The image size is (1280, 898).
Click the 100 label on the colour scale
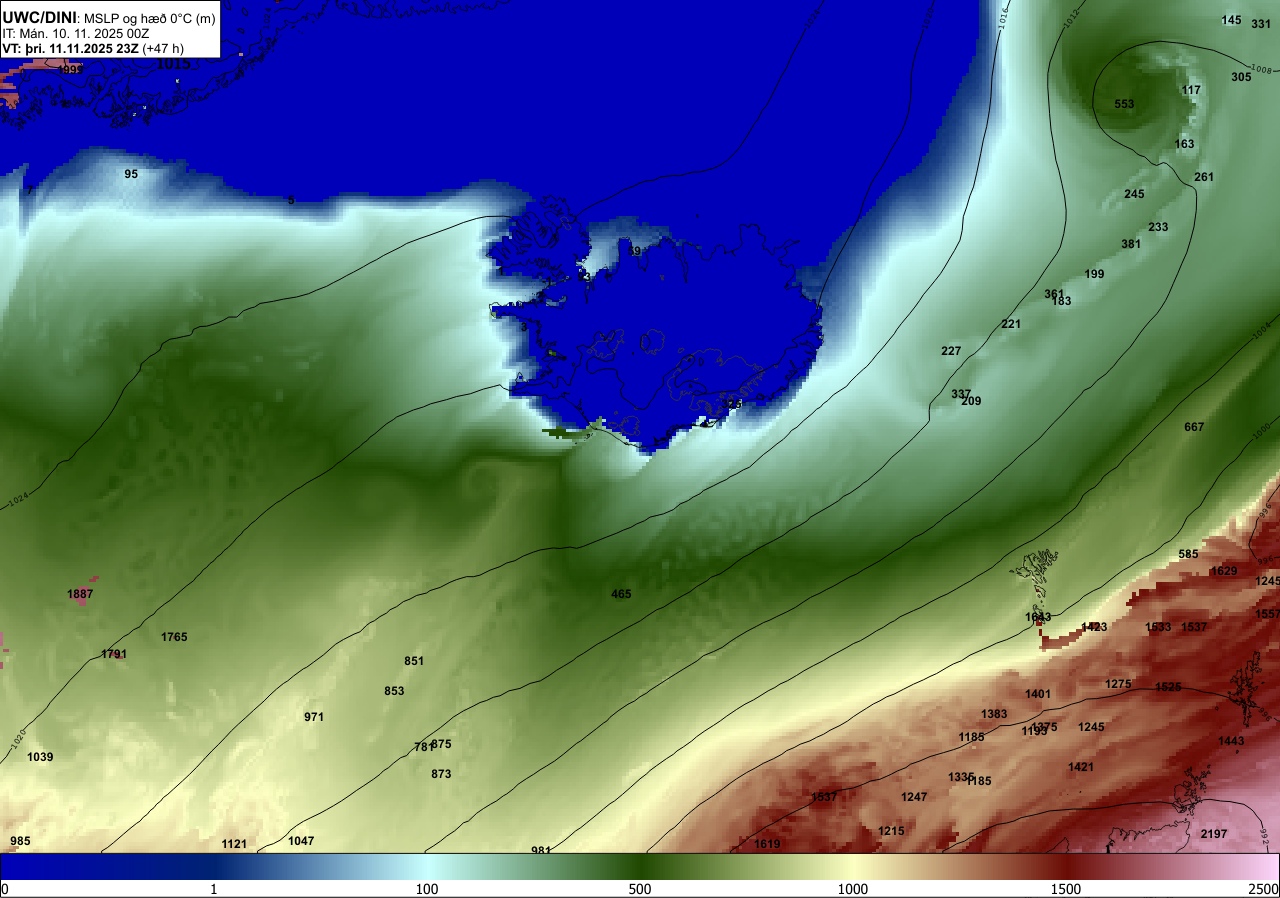(x=427, y=889)
